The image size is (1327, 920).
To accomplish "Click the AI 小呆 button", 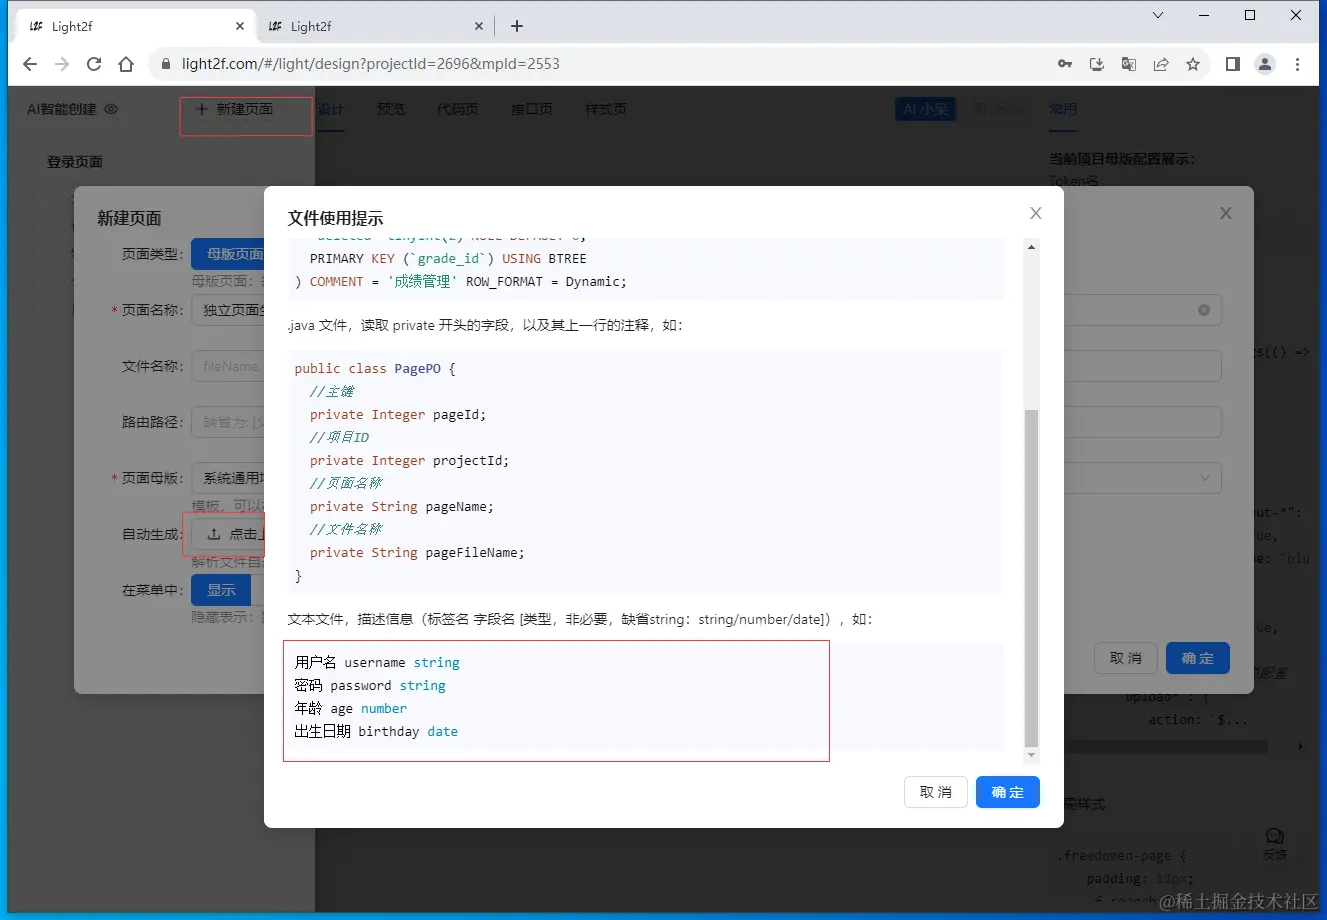I will point(926,109).
